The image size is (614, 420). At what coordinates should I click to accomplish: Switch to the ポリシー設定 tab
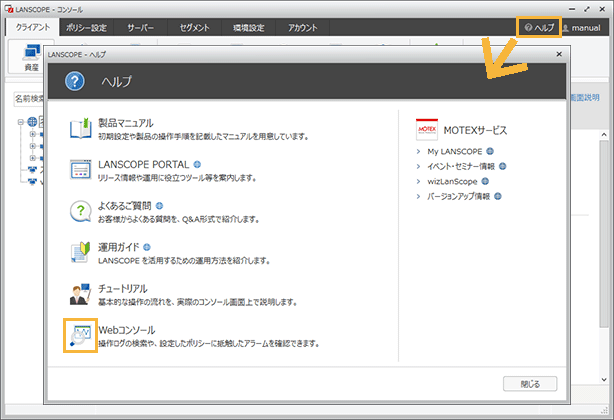point(86,27)
